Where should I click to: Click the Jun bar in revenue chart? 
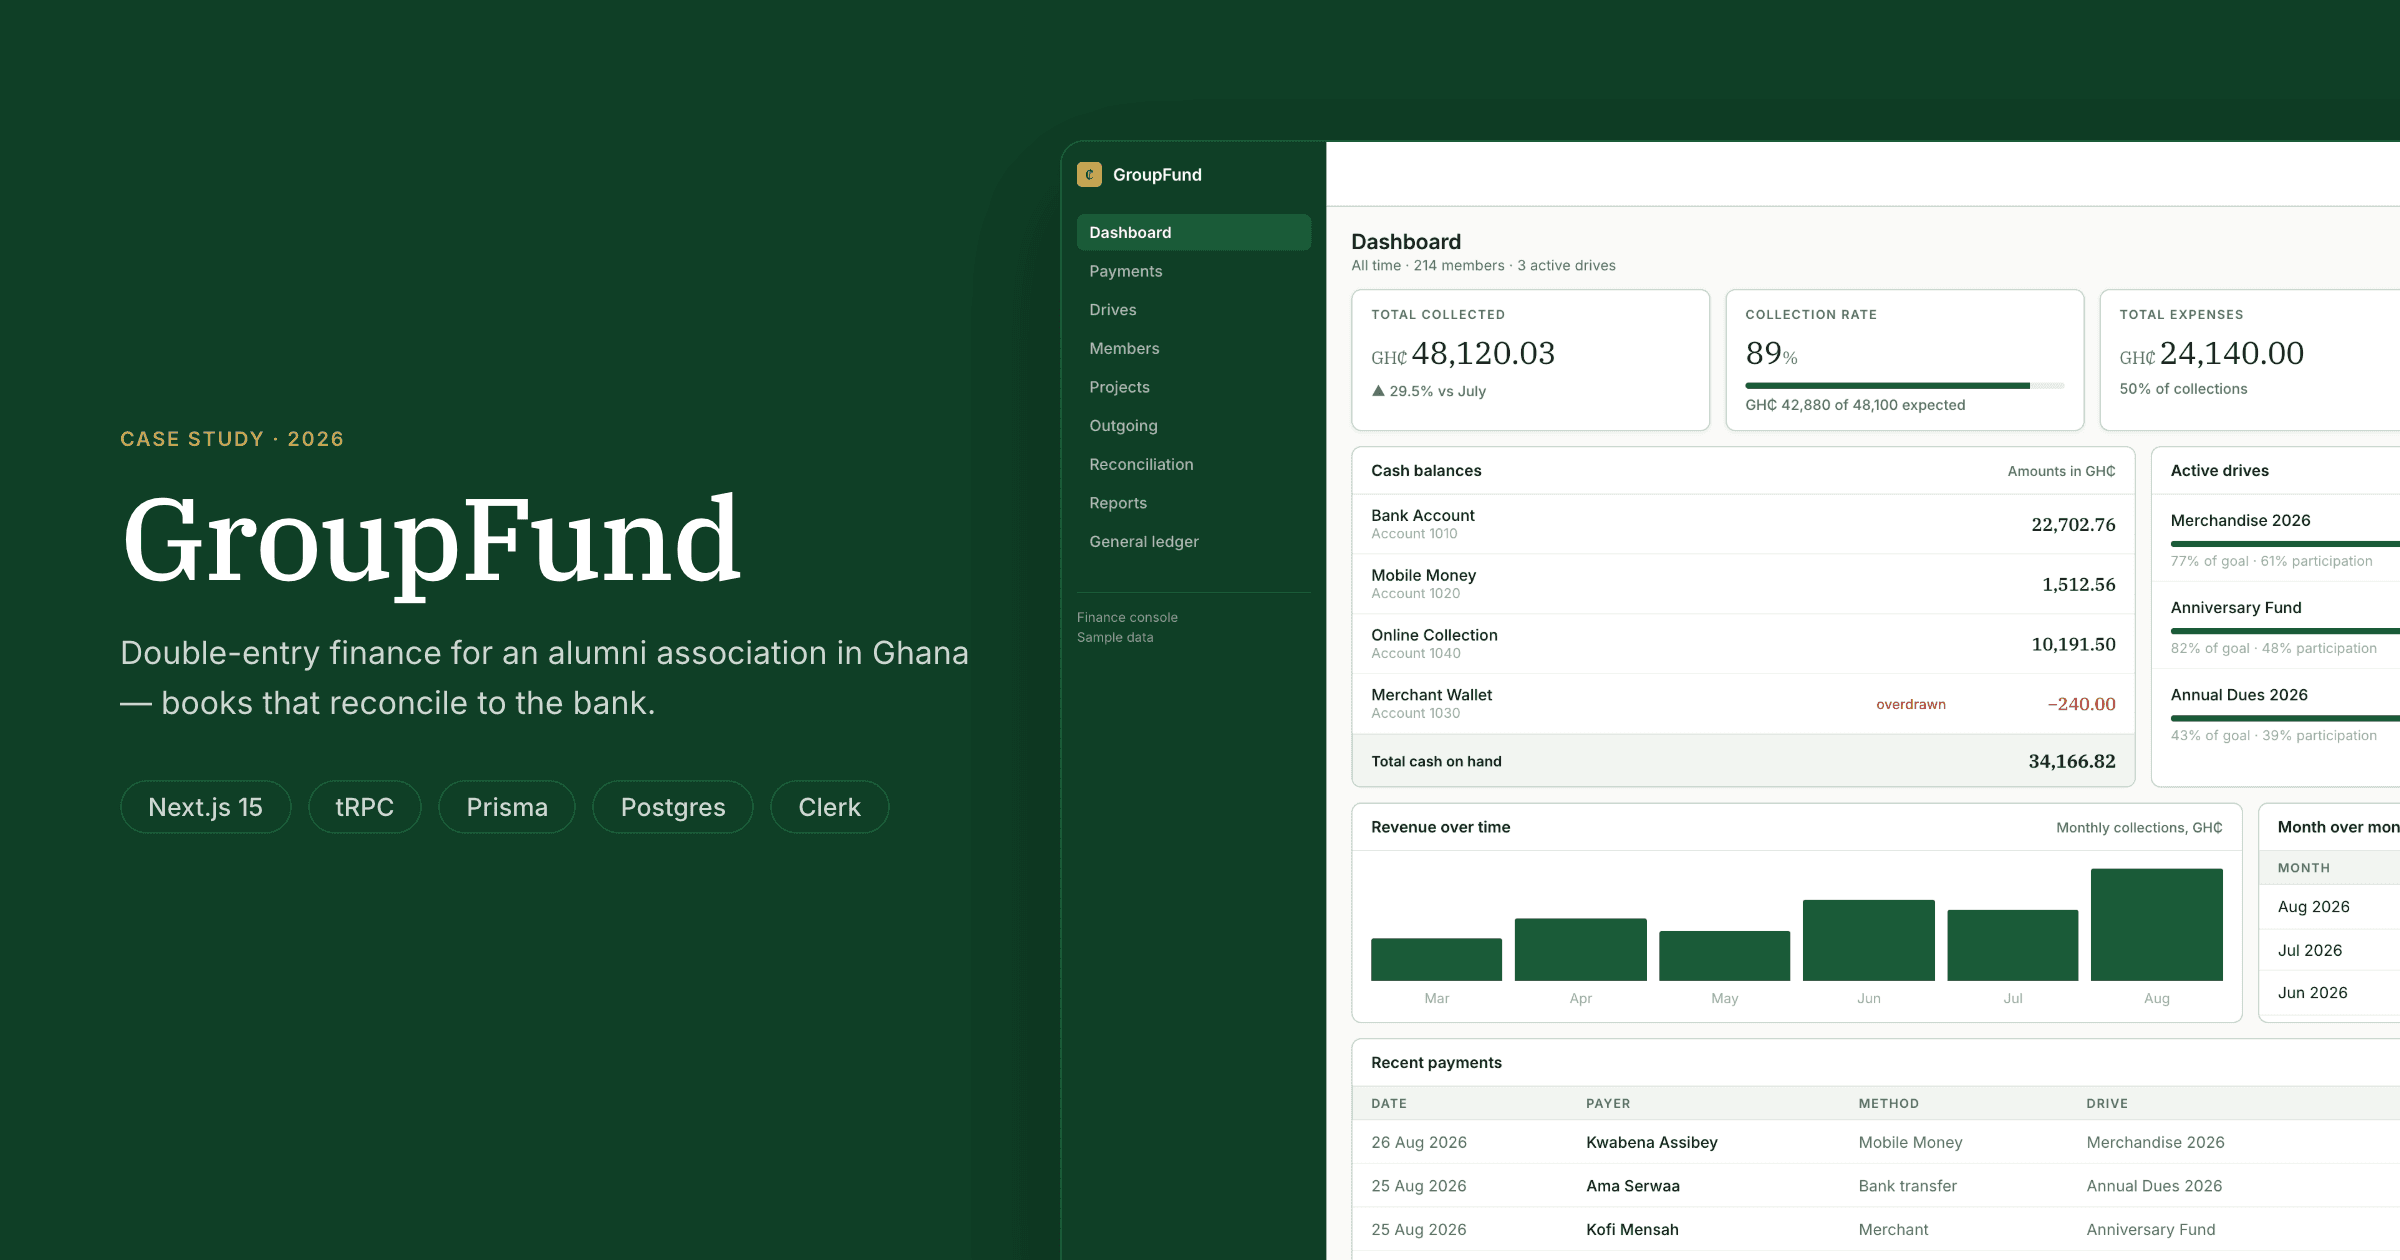pos(1869,940)
